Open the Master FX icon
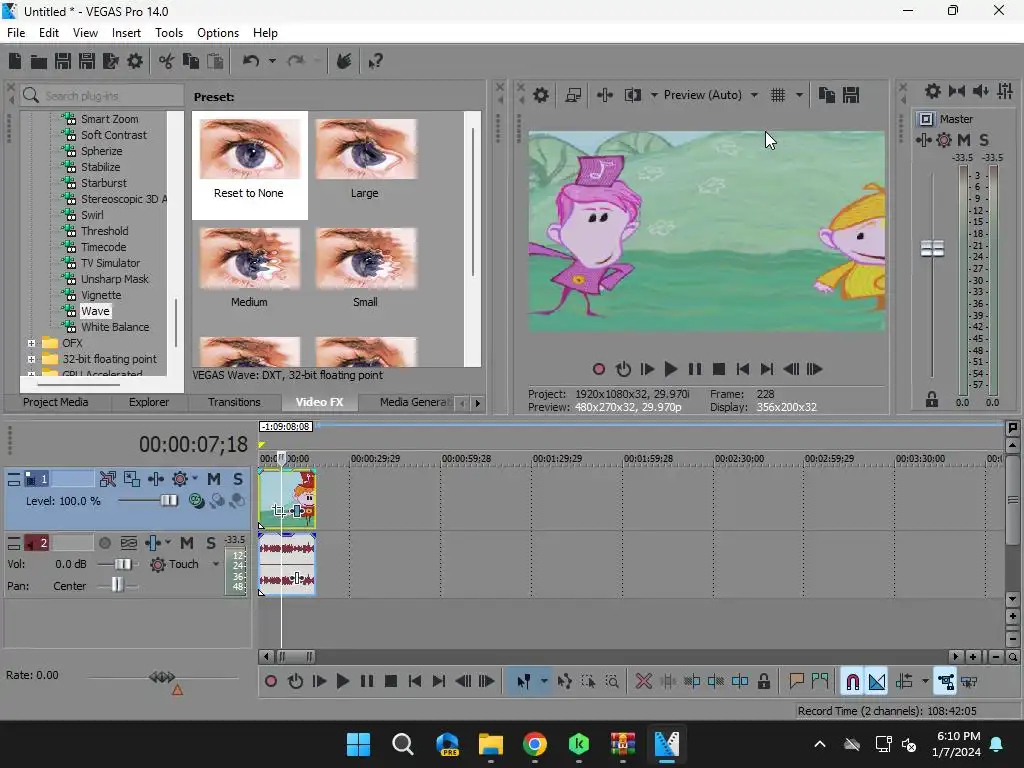The width and height of the screenshot is (1024, 768). pos(923,140)
